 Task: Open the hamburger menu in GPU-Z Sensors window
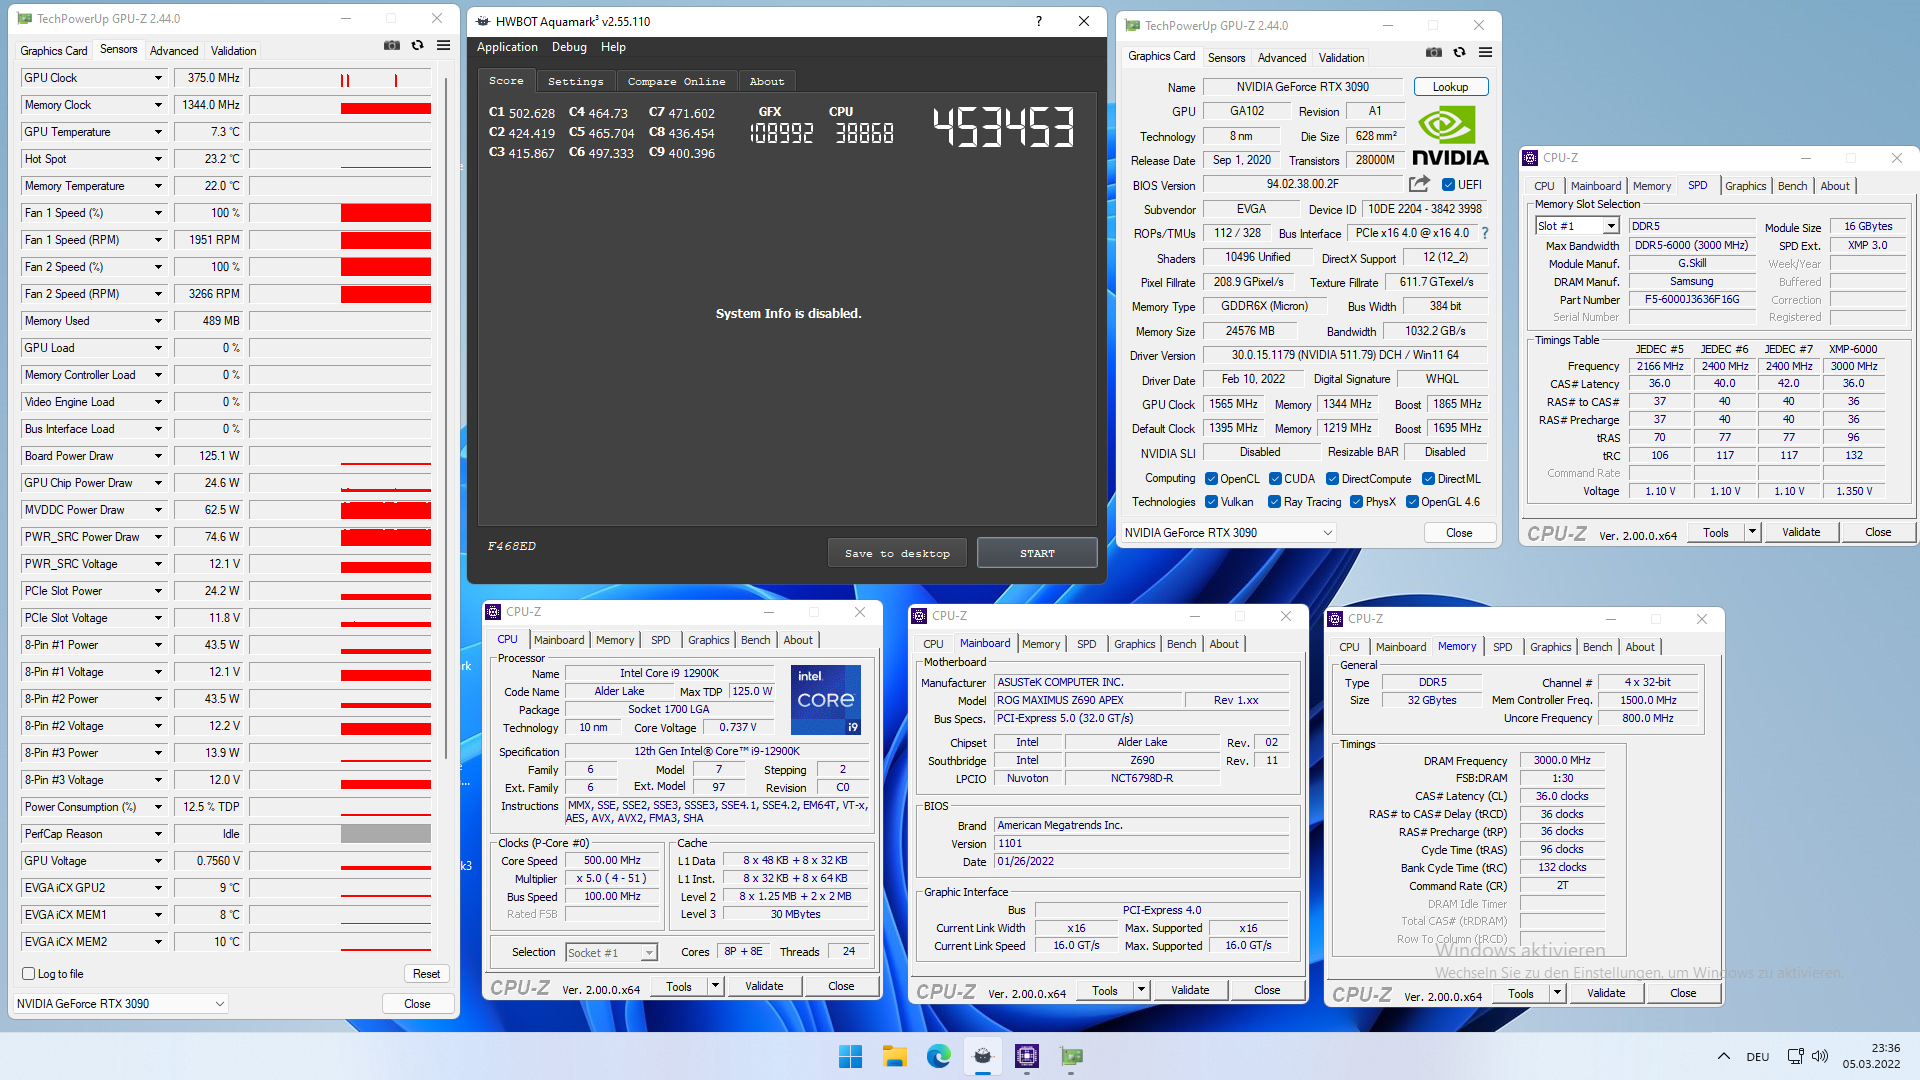tap(443, 46)
